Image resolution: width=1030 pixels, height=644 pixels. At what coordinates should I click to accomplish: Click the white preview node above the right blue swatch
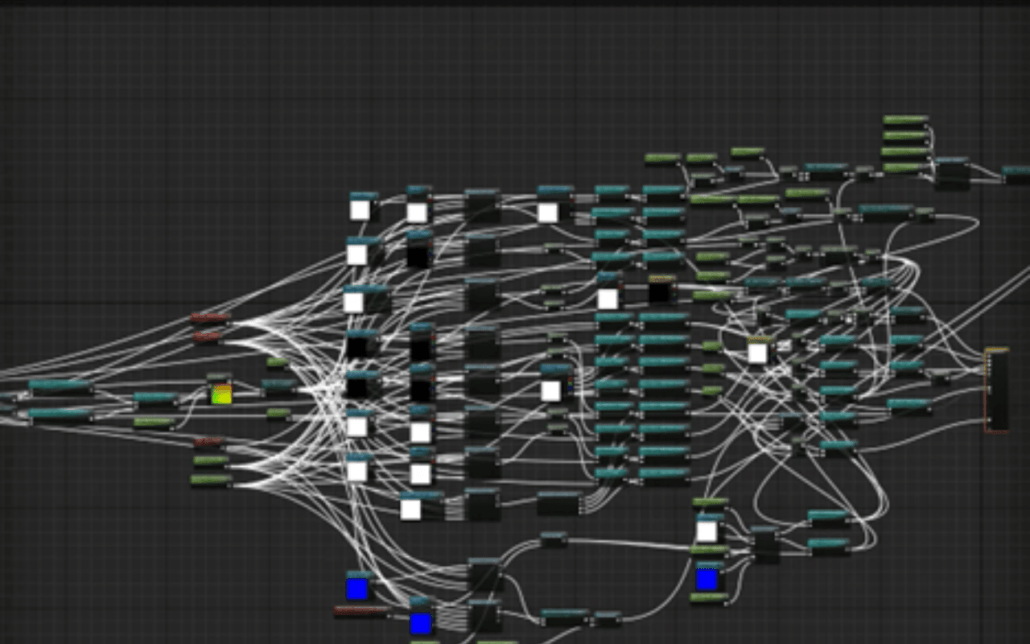tap(707, 530)
